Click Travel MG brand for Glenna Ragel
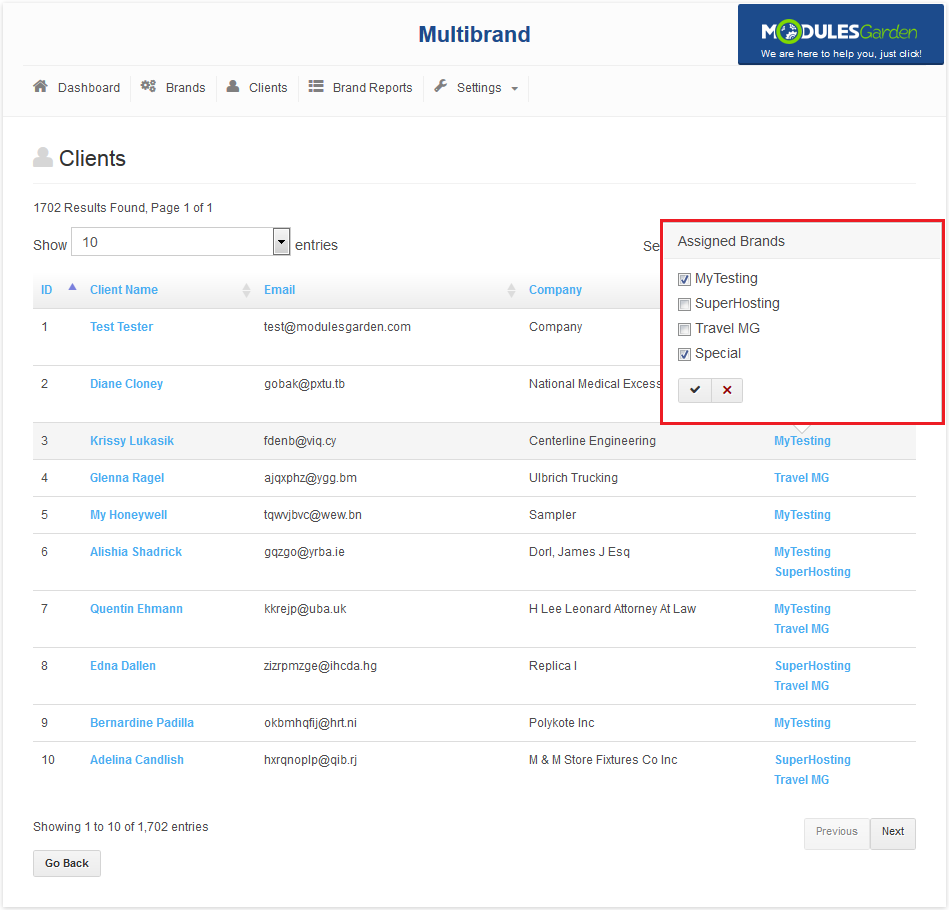Image resolution: width=950 pixels, height=910 pixels. click(x=801, y=478)
